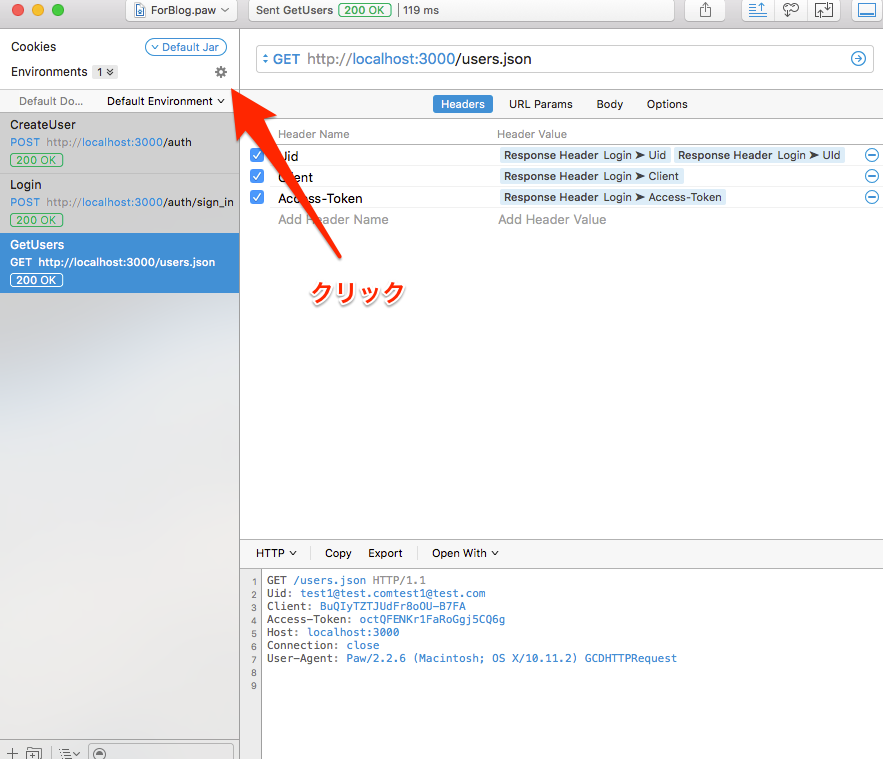Viewport: 883px width, 759px height.
Task: Click the first Response Header Login Uid token
Action: pyautogui.click(x=585, y=155)
